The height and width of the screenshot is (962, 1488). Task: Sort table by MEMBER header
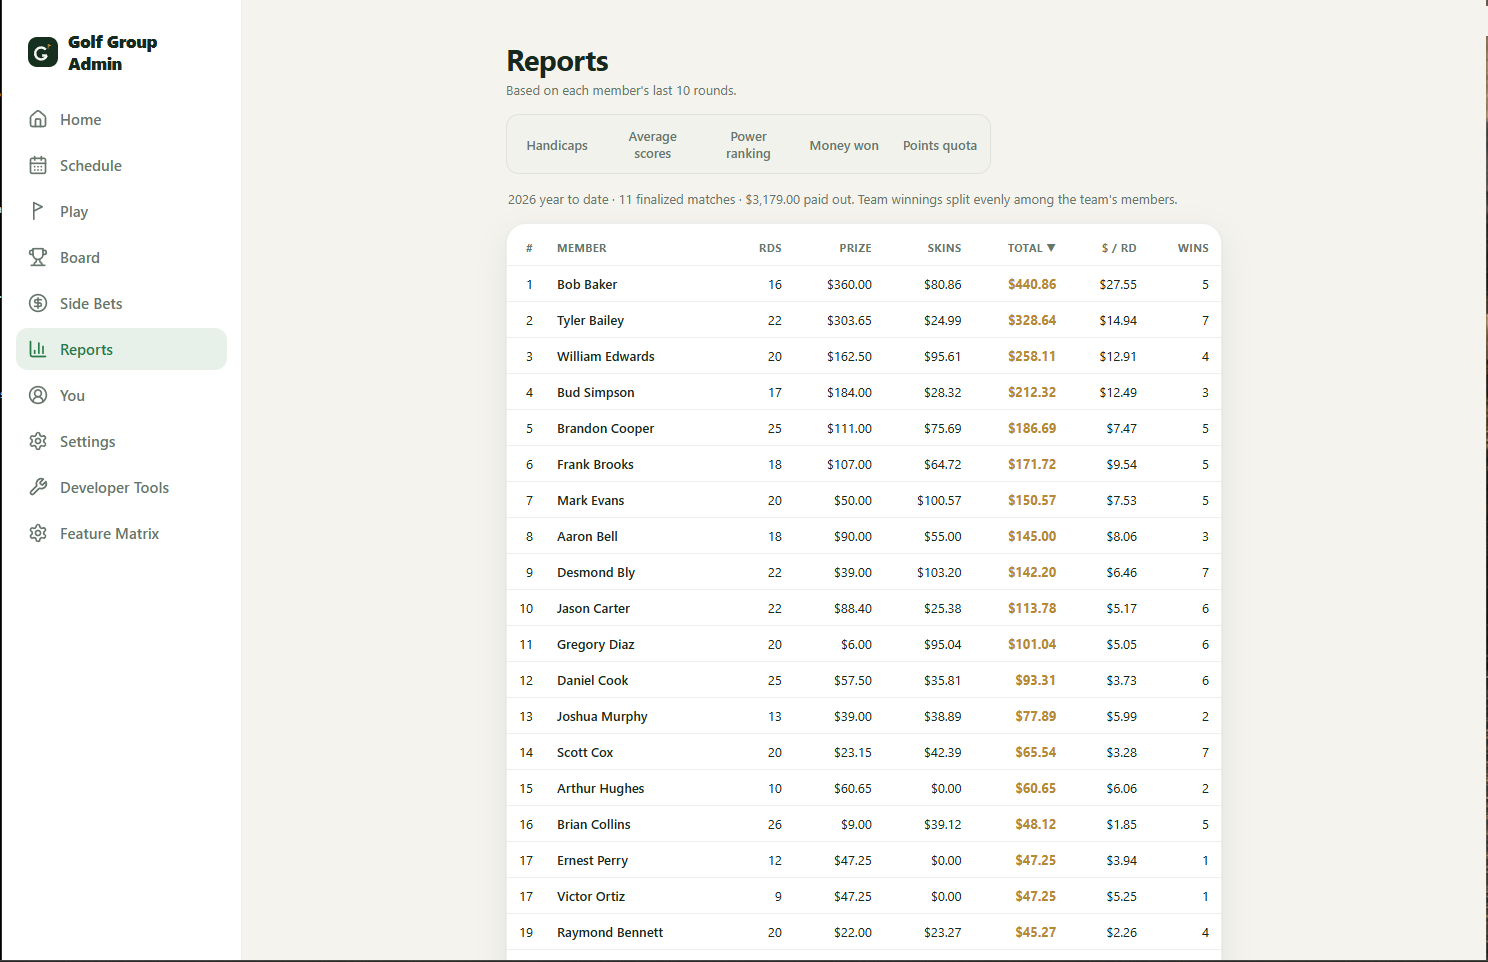[x=582, y=248]
